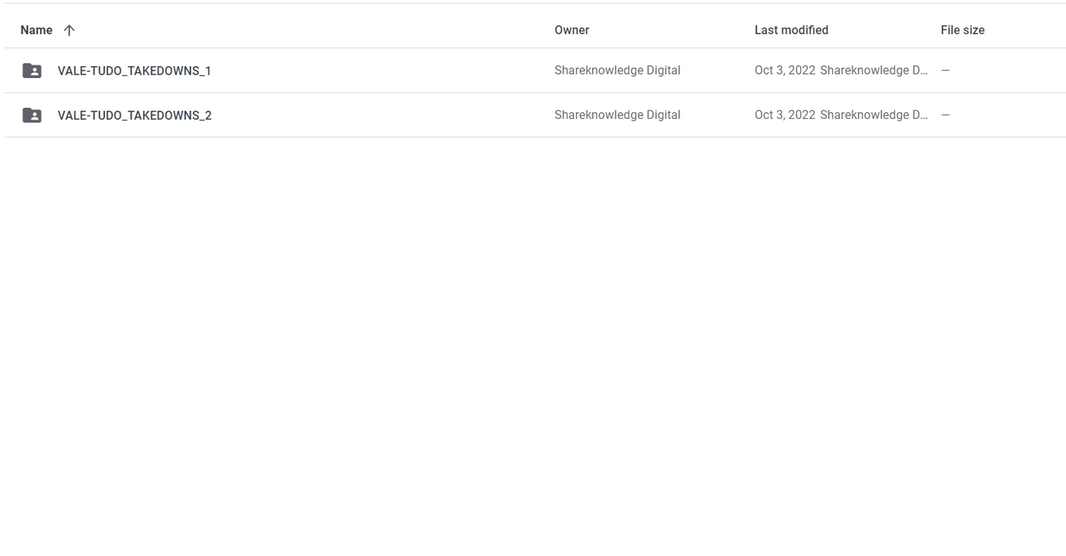The height and width of the screenshot is (556, 1066).
Task: Select the owner Shareknowledge Digital in first row
Action: click(x=617, y=70)
